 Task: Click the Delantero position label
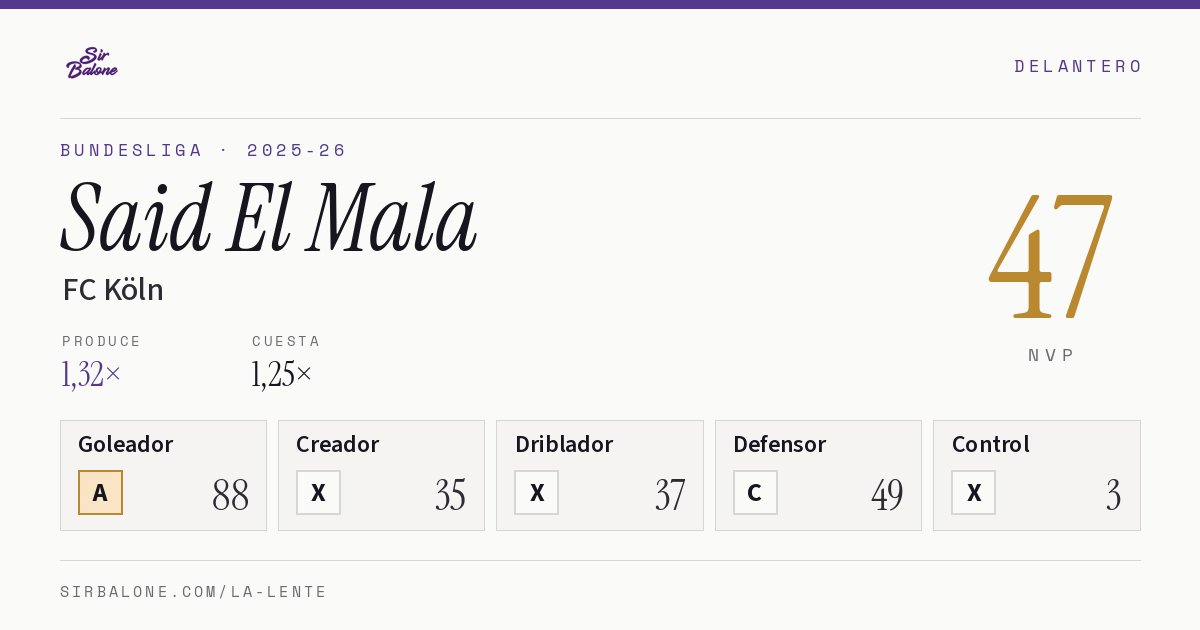point(1078,66)
